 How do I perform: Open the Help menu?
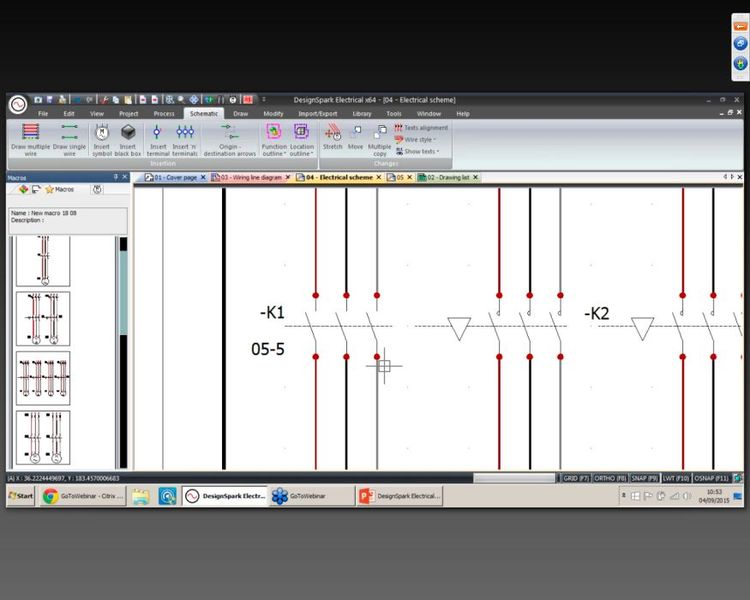pos(463,114)
